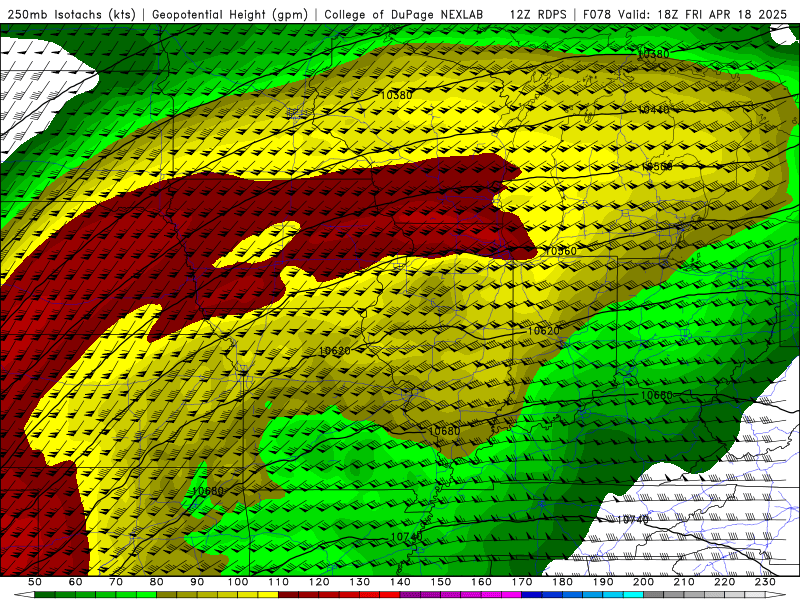Click the bright red swatch just before 140
Viewport: 800px width, 600px height.
(390, 595)
